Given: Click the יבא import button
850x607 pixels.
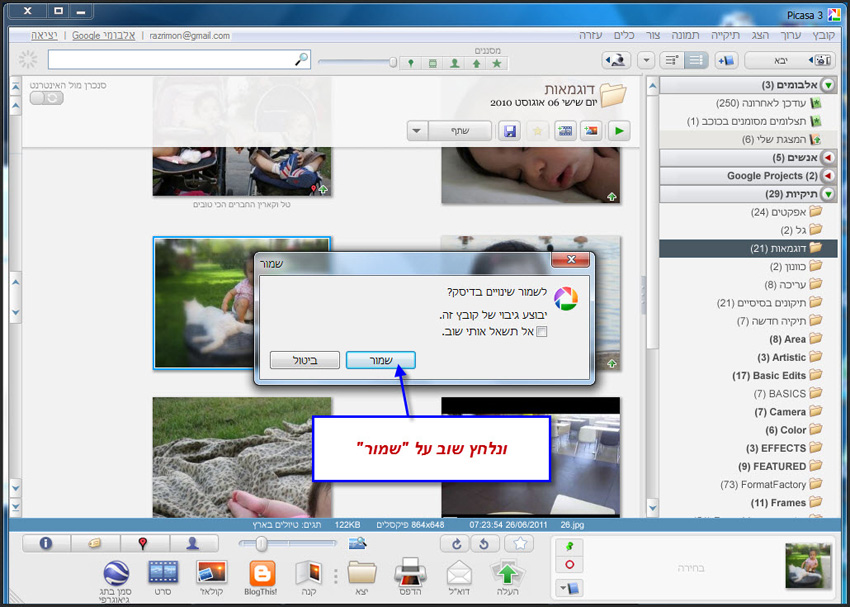Looking at the screenshot, I should [x=790, y=60].
